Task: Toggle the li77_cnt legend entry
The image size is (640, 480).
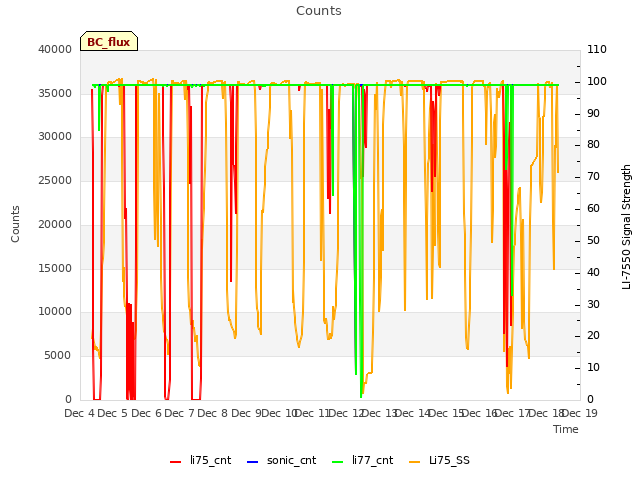Action: coord(362,460)
